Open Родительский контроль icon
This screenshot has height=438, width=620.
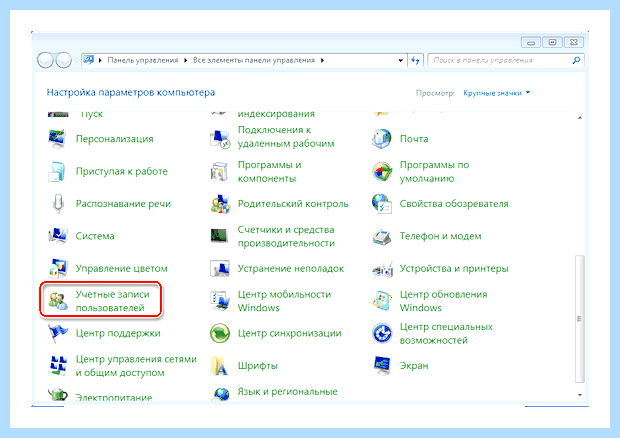click(x=220, y=204)
